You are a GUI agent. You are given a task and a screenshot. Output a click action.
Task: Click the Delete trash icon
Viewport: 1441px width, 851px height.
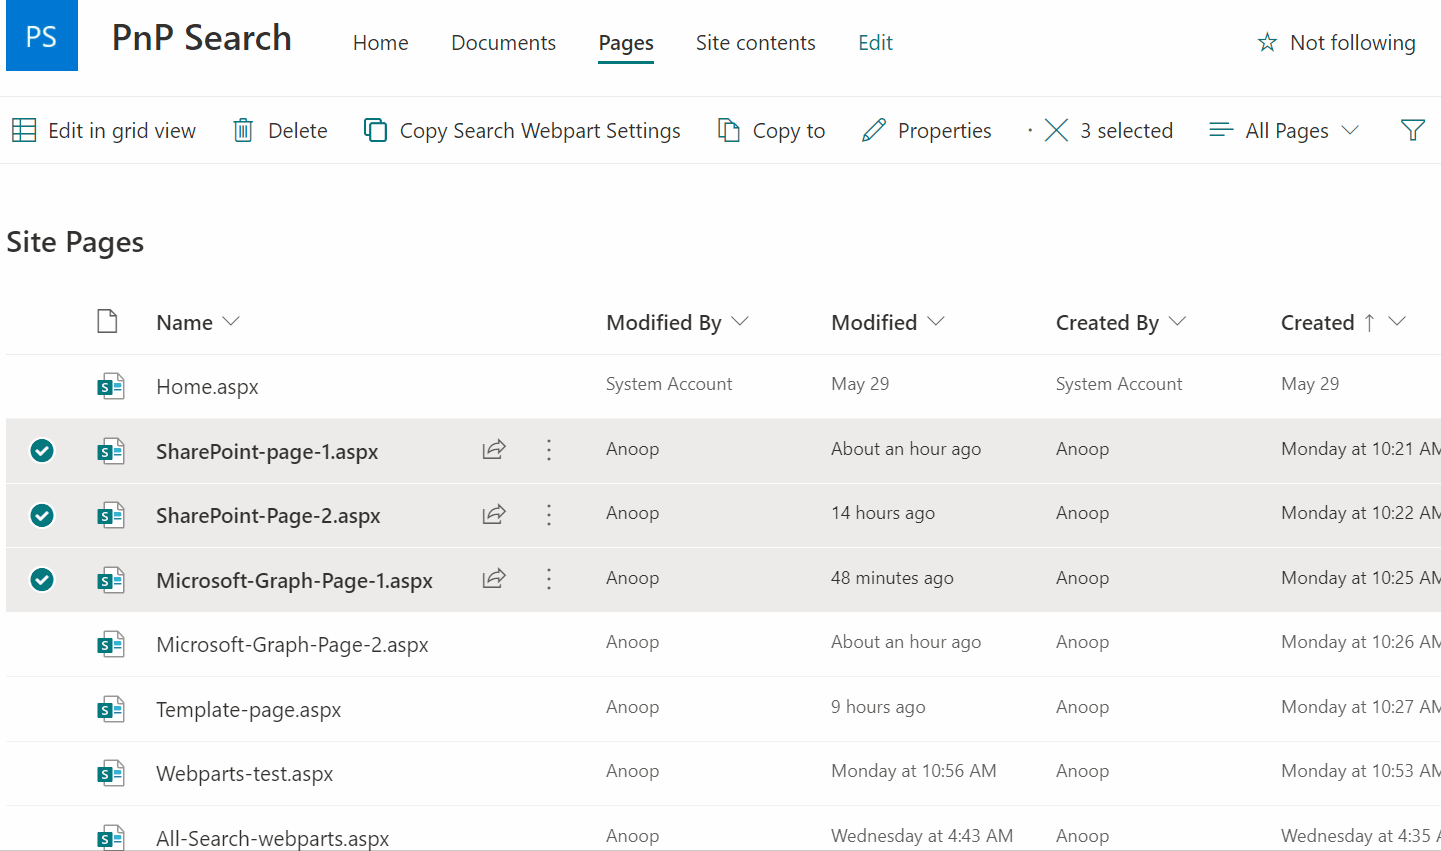tap(243, 130)
